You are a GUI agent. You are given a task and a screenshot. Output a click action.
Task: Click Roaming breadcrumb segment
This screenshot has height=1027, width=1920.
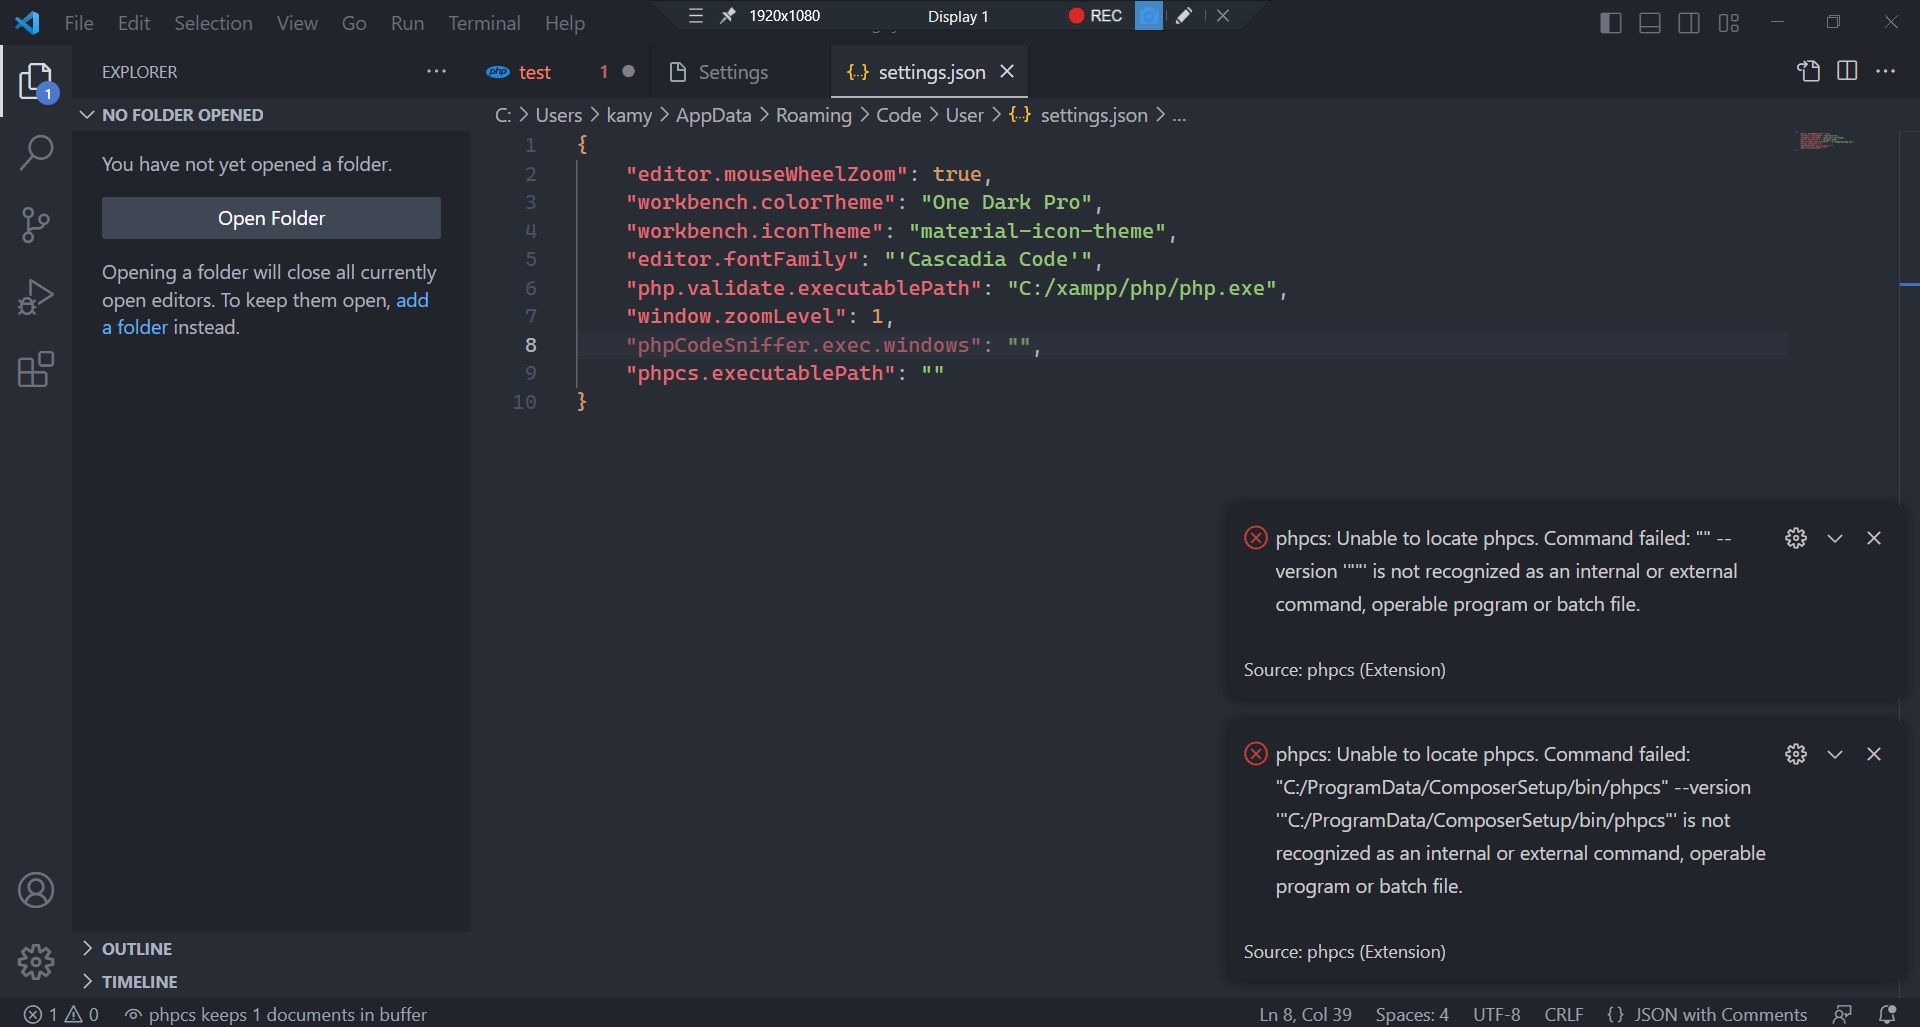pyautogui.click(x=813, y=115)
